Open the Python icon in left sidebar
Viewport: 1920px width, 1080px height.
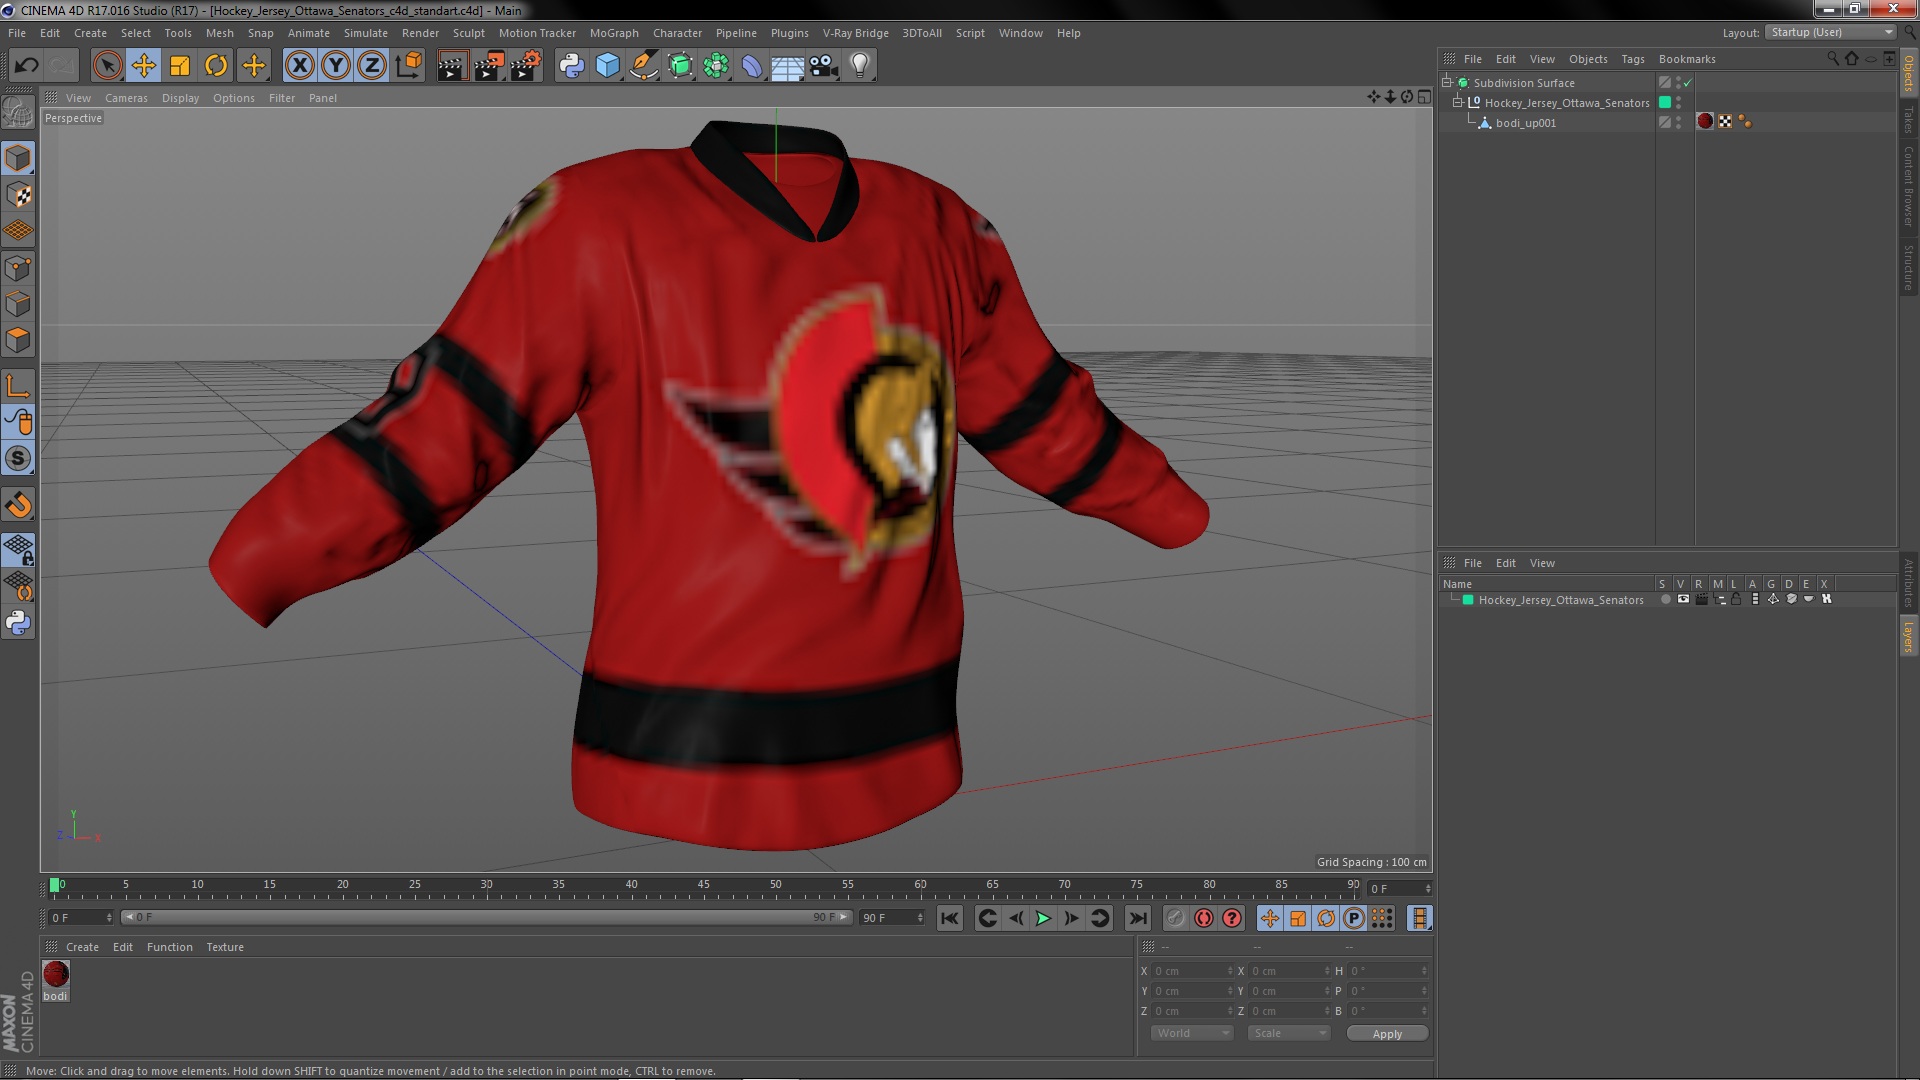point(18,622)
